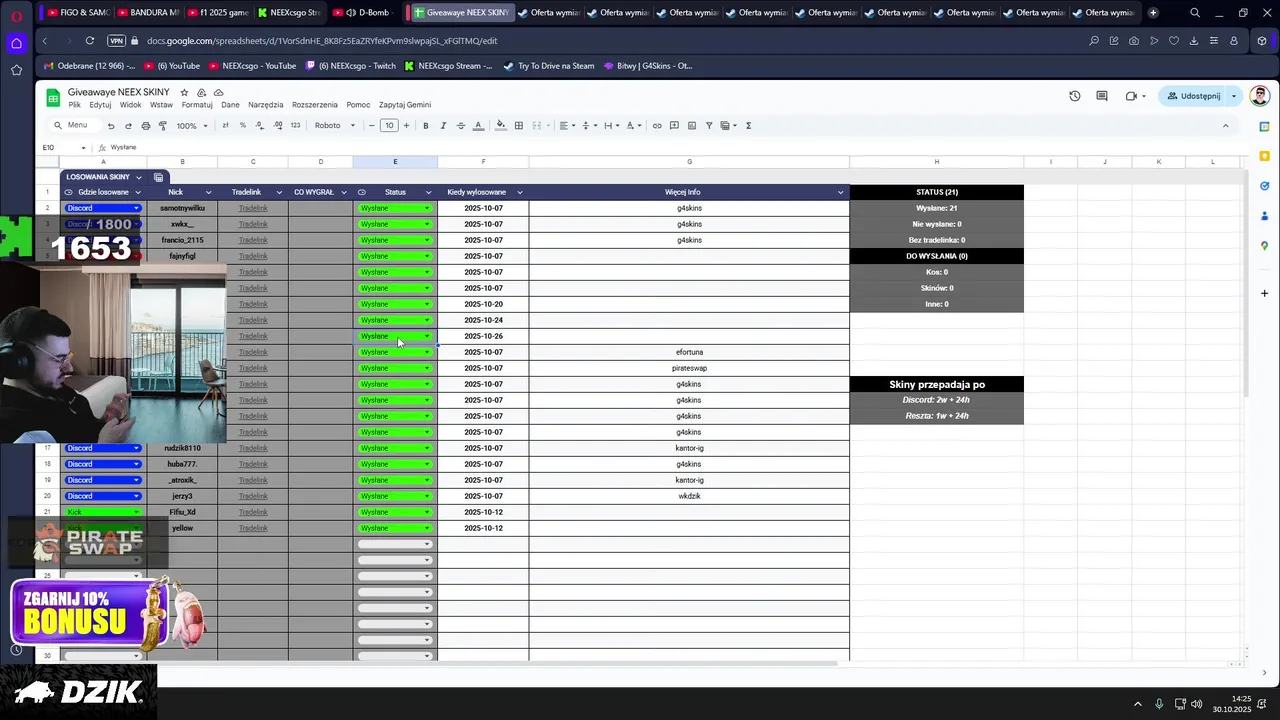This screenshot has height=720, width=1280.
Task: Star the Giveawaye NEEX SKINY document
Action: tap(184, 93)
